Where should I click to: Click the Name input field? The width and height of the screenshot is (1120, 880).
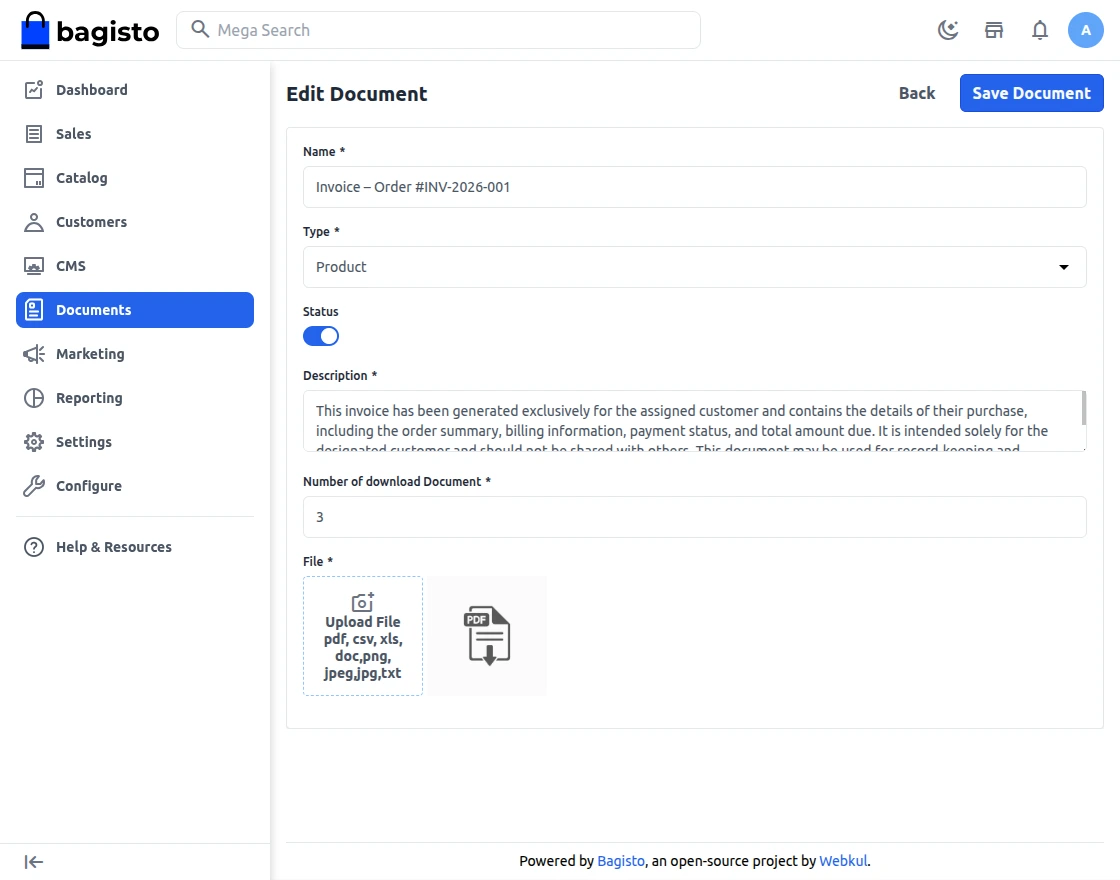pos(694,187)
